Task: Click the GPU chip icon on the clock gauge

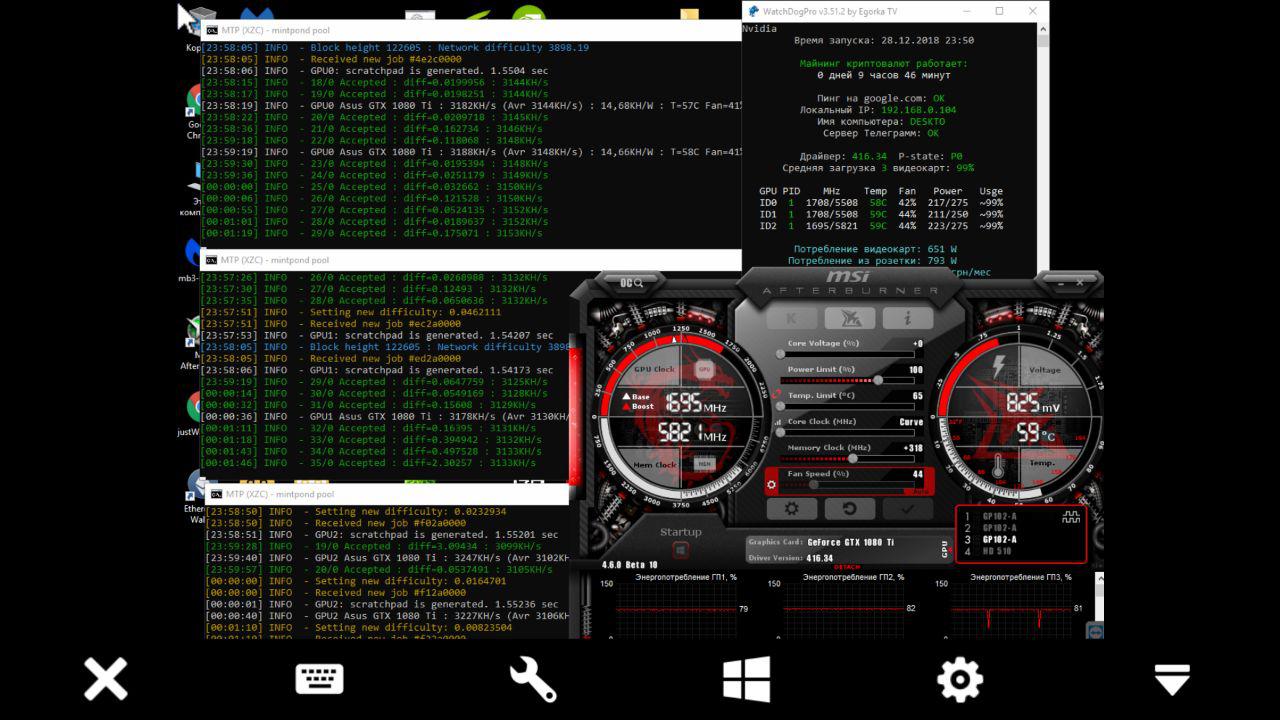Action: click(704, 370)
